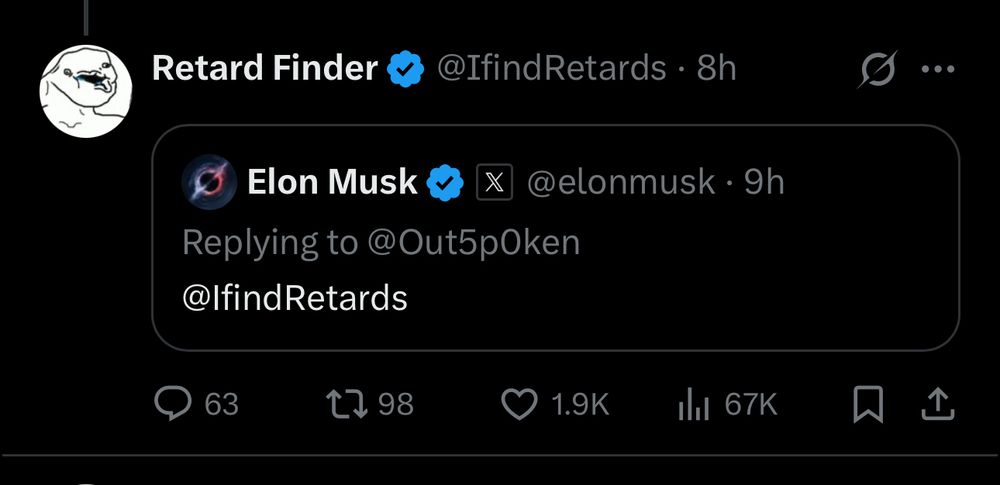The width and height of the screenshot is (1000, 485).
Task: Click the reply speech bubble icon
Action: click(x=173, y=404)
